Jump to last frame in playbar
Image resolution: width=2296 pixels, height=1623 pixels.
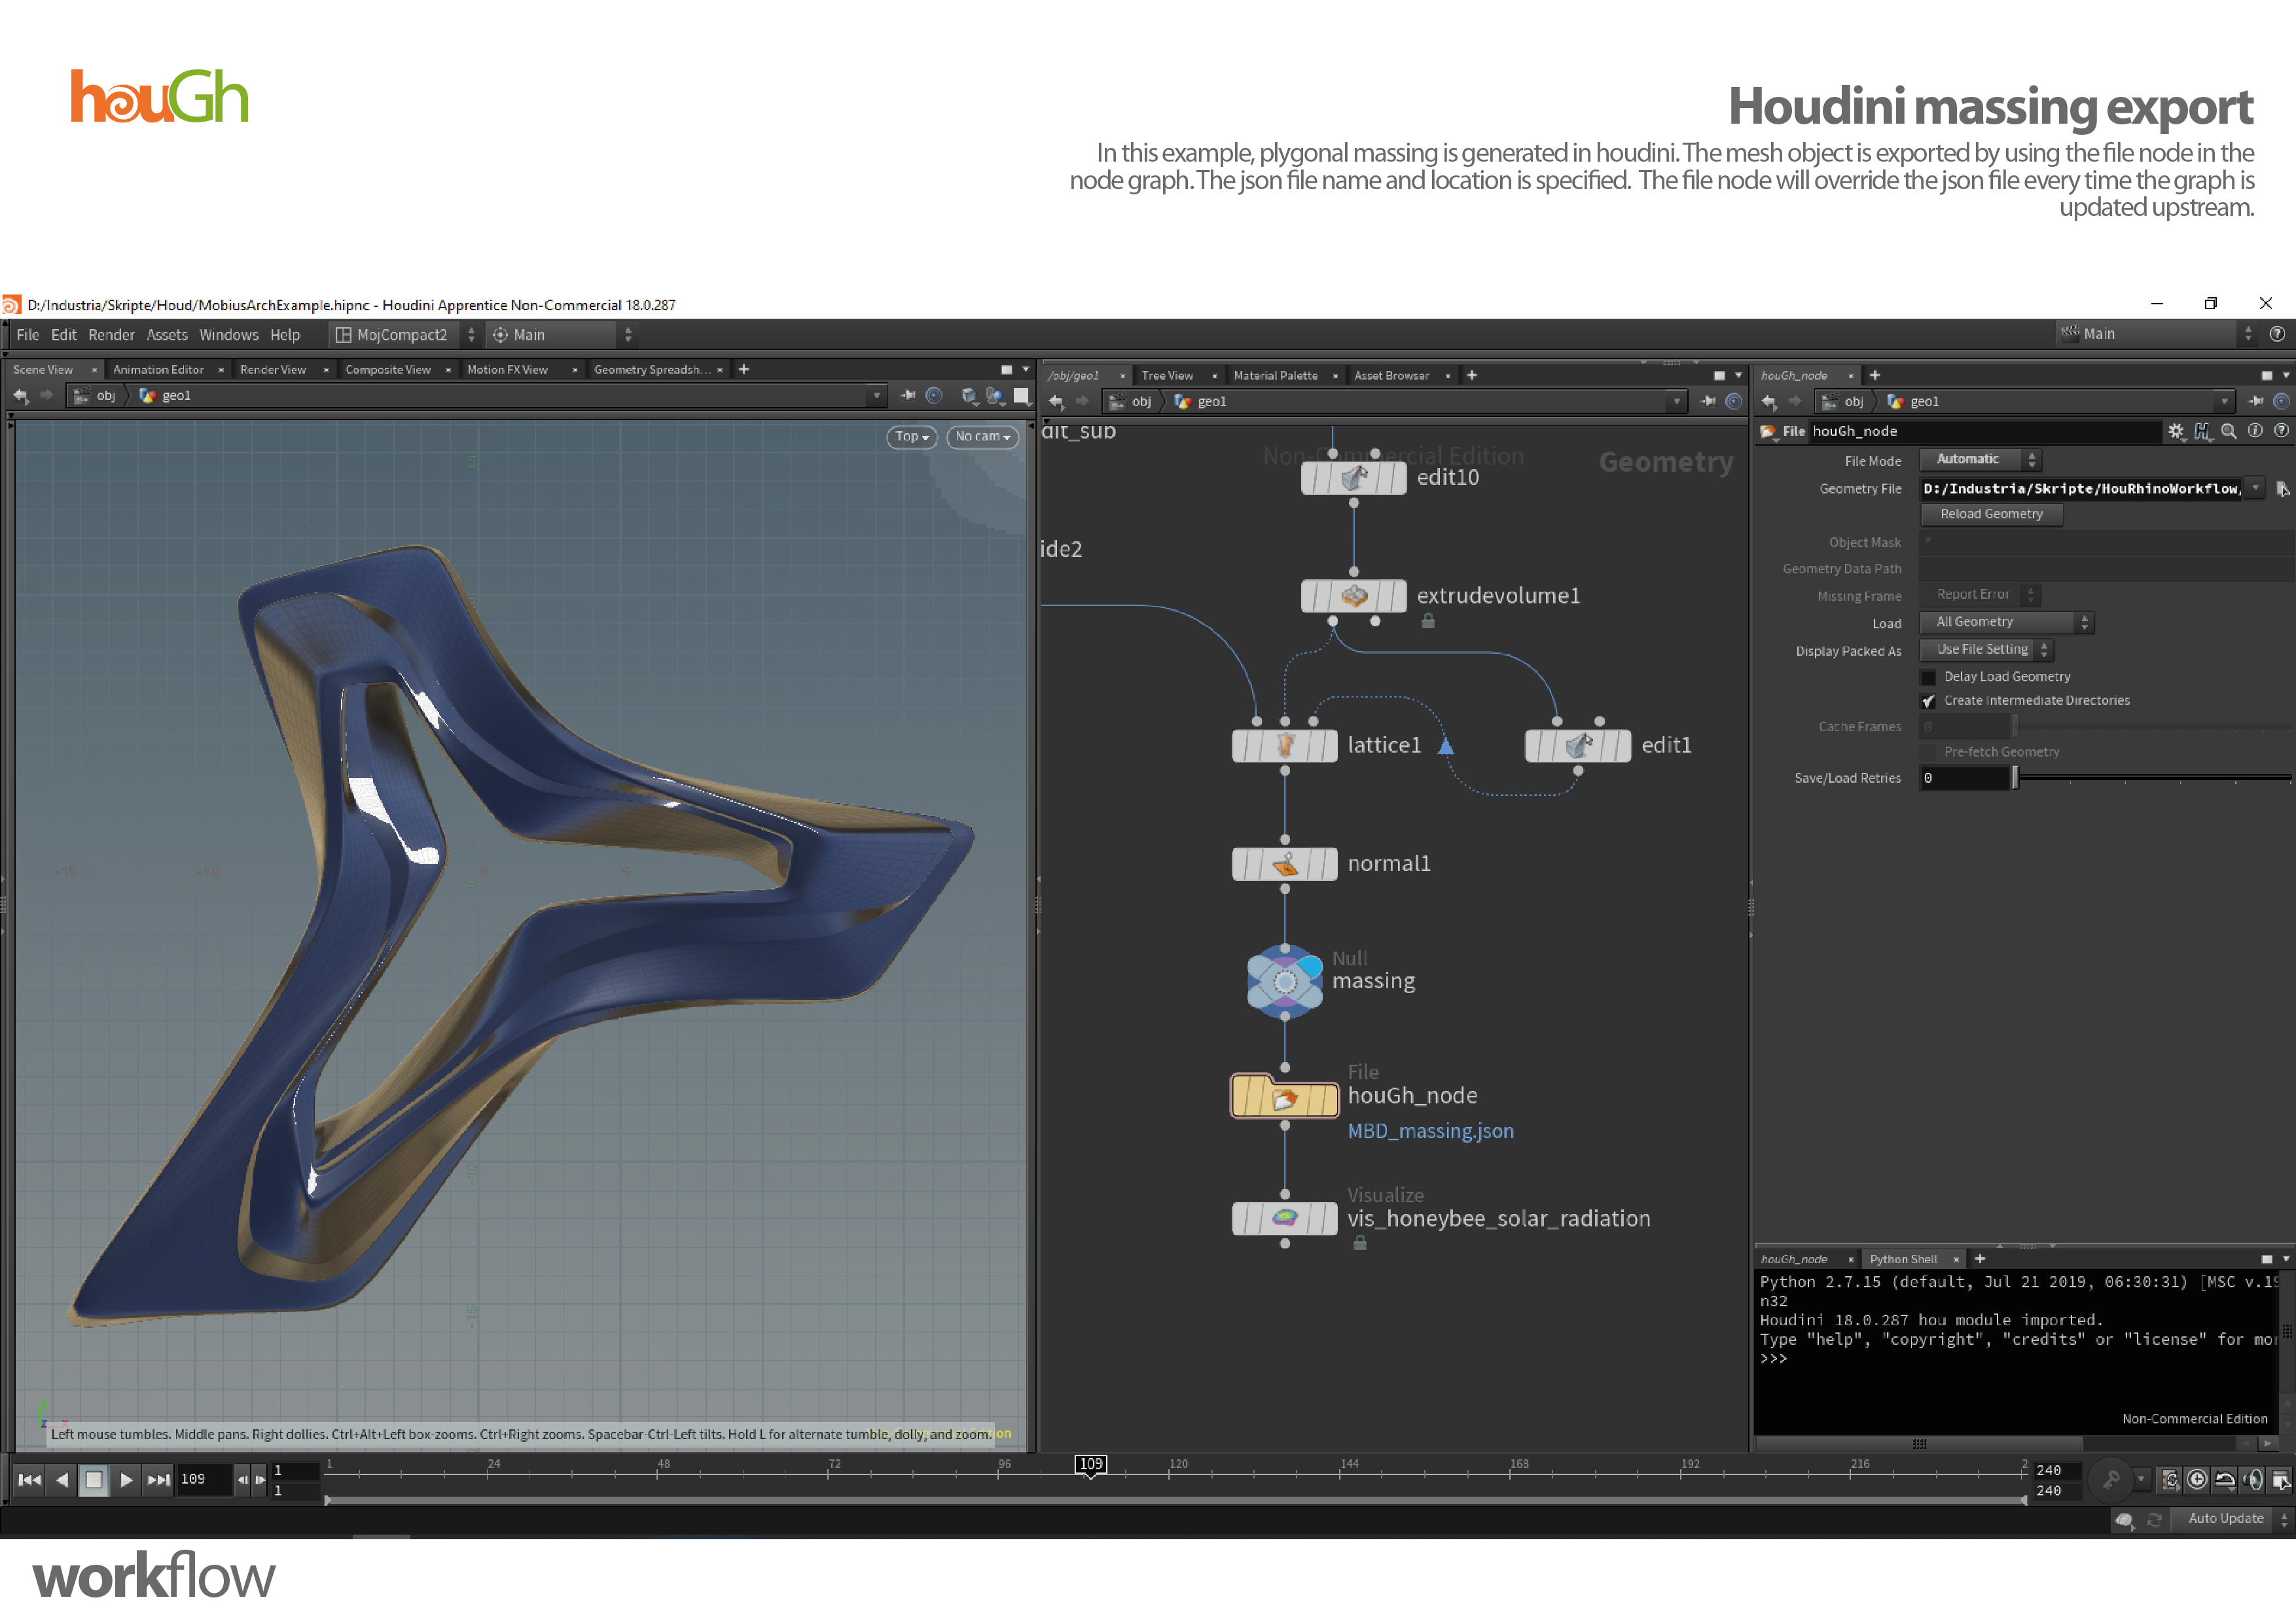(158, 1480)
